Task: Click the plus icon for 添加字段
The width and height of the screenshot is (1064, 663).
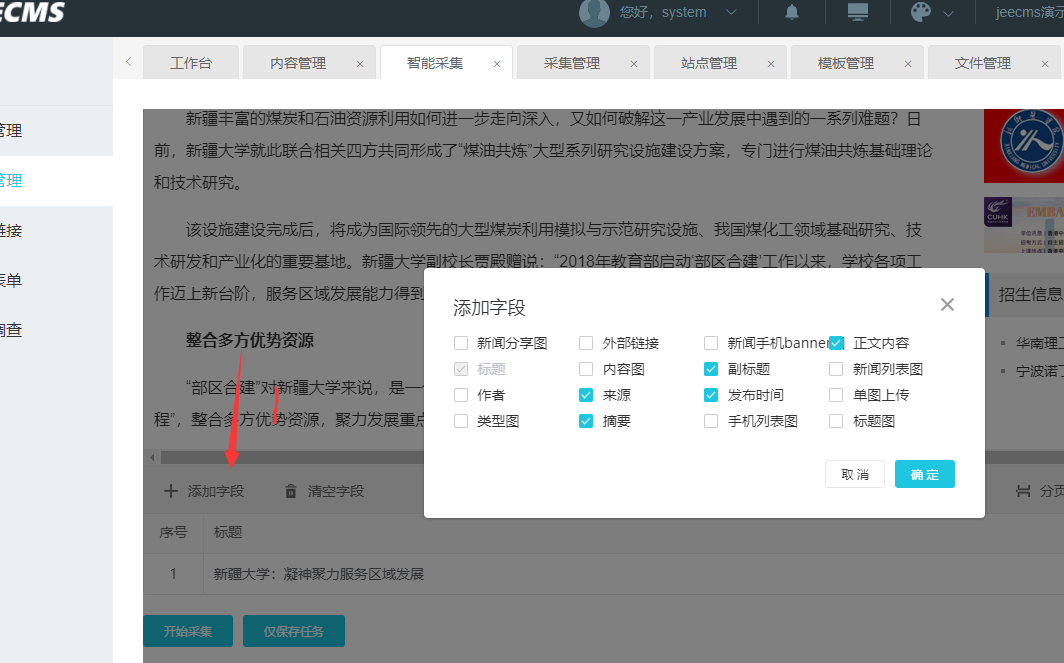Action: coord(171,491)
